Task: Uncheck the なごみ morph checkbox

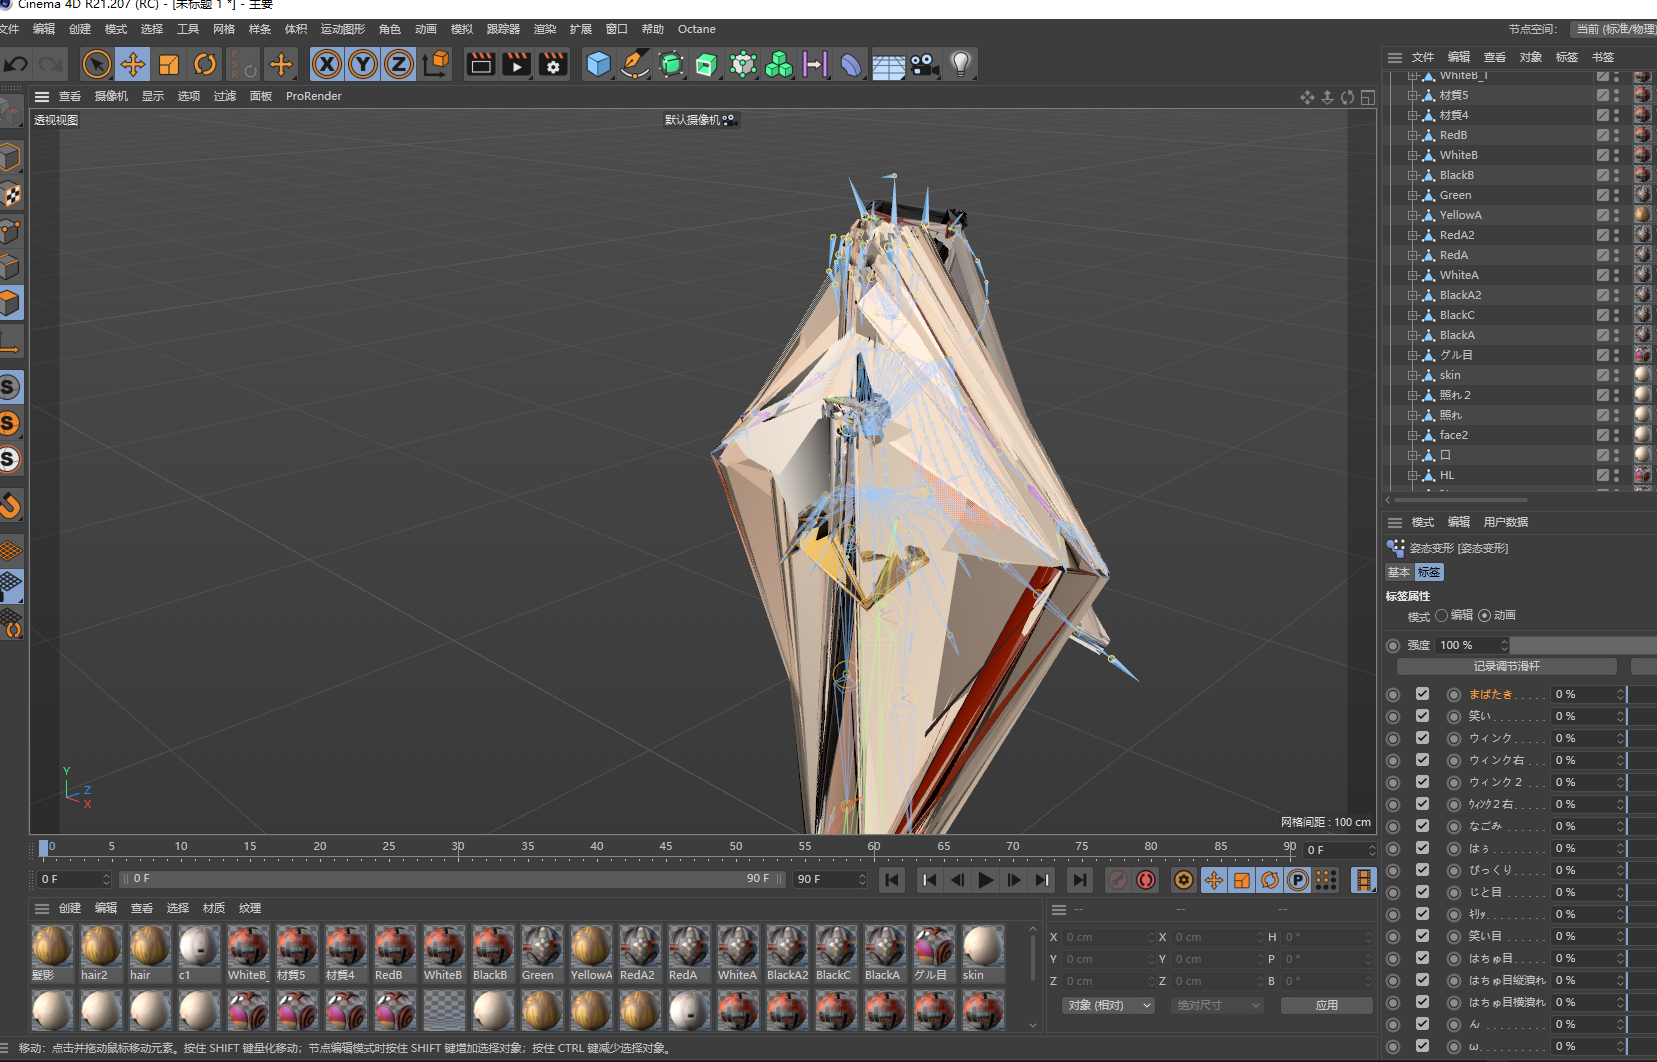Action: click(1422, 826)
